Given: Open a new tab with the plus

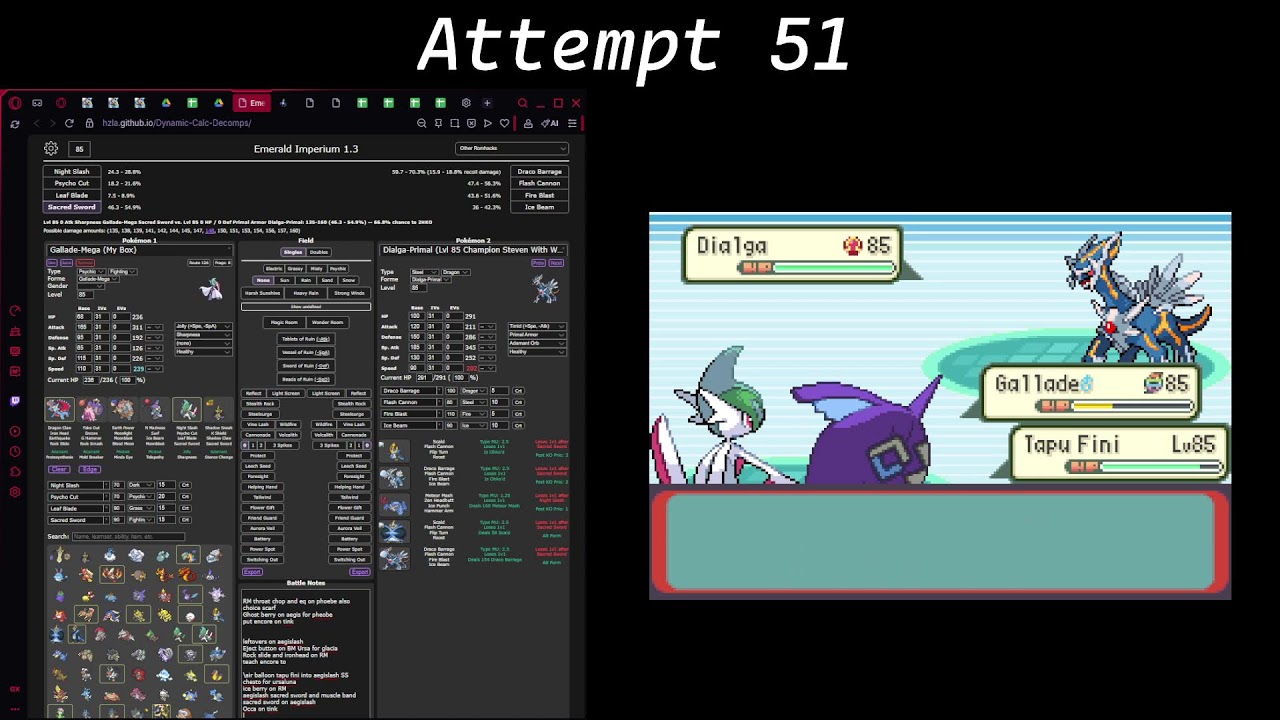Looking at the screenshot, I should point(487,103).
